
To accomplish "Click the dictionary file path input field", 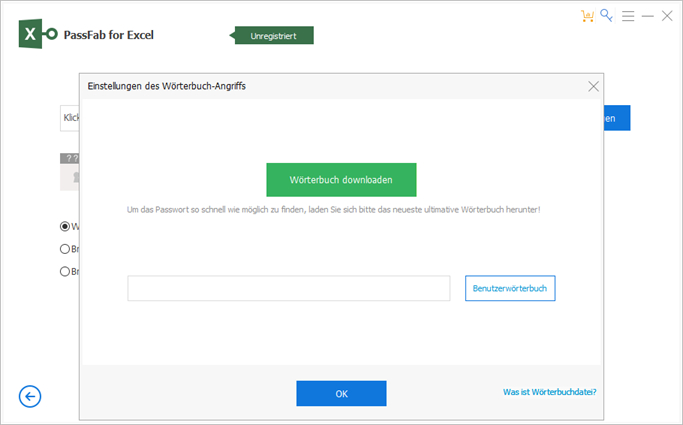I will click(288, 288).
